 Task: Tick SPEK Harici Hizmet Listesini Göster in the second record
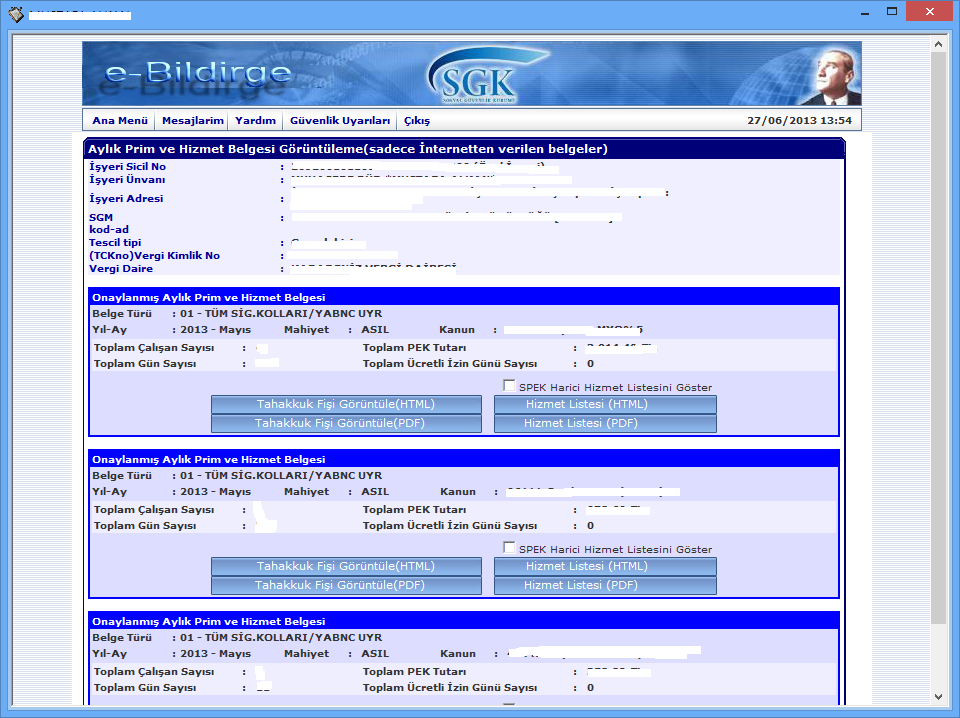pyautogui.click(x=509, y=548)
